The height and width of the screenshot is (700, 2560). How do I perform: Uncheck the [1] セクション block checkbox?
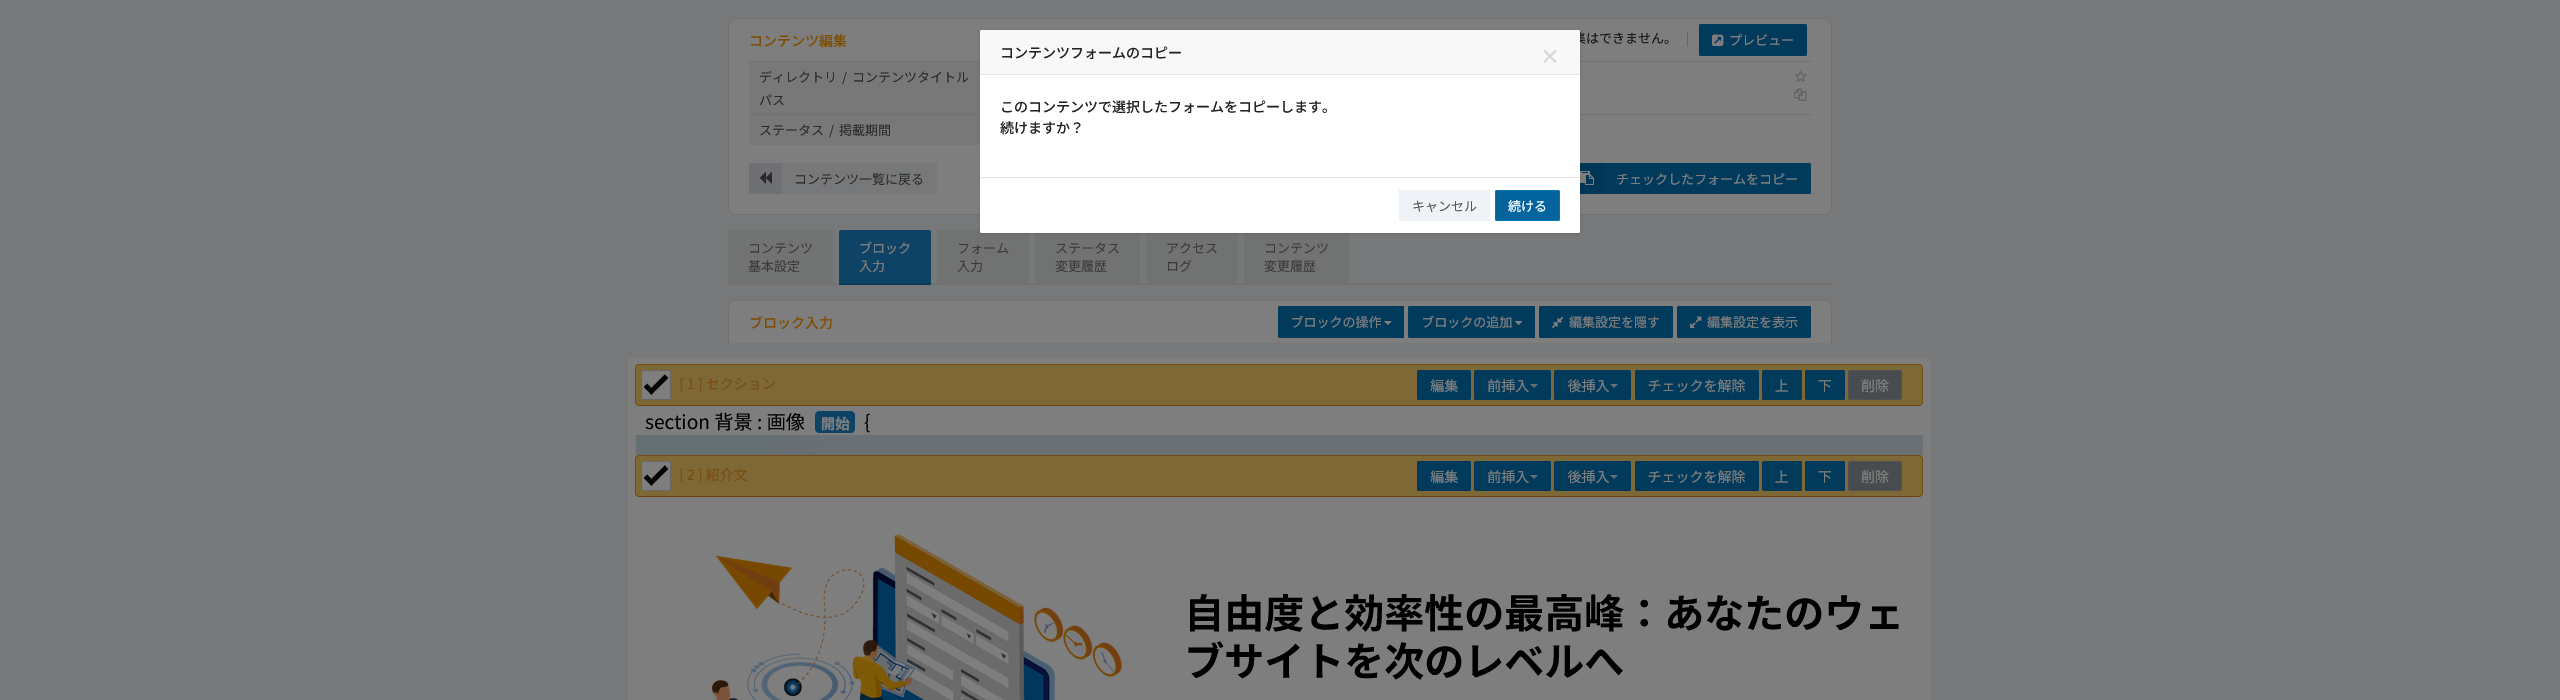pos(656,385)
